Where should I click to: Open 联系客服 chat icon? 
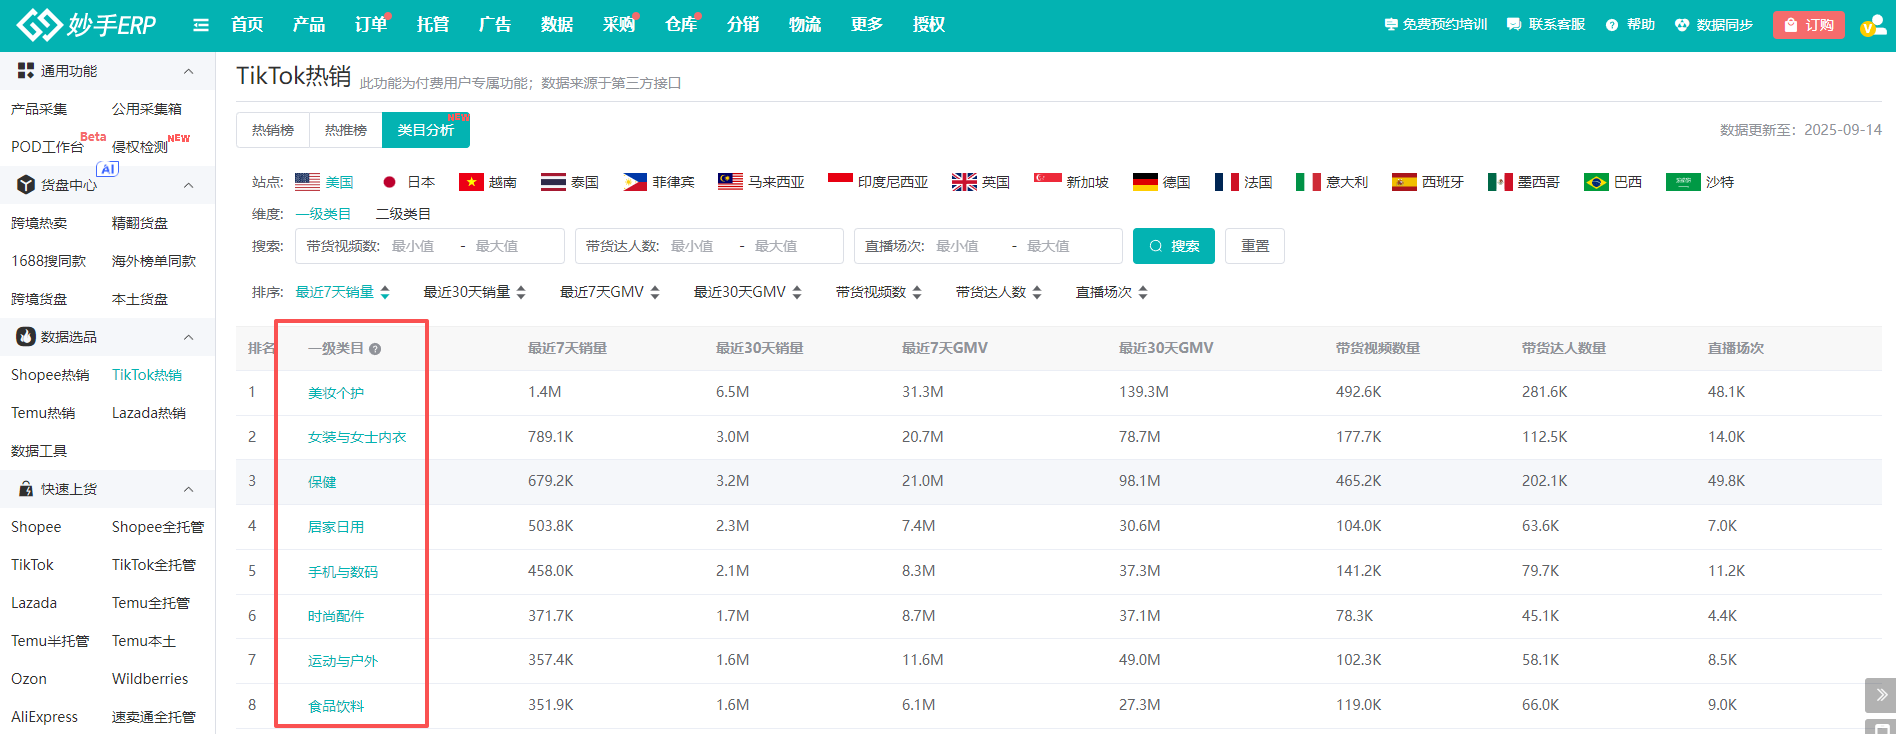click(1514, 25)
